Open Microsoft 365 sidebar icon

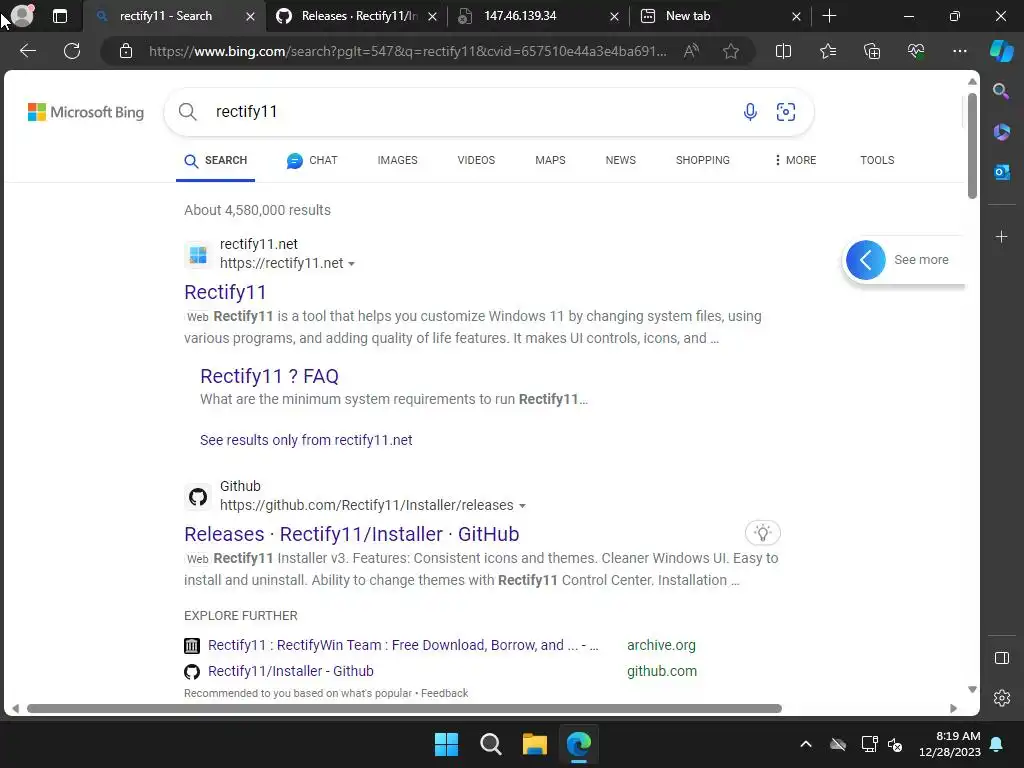1001,132
